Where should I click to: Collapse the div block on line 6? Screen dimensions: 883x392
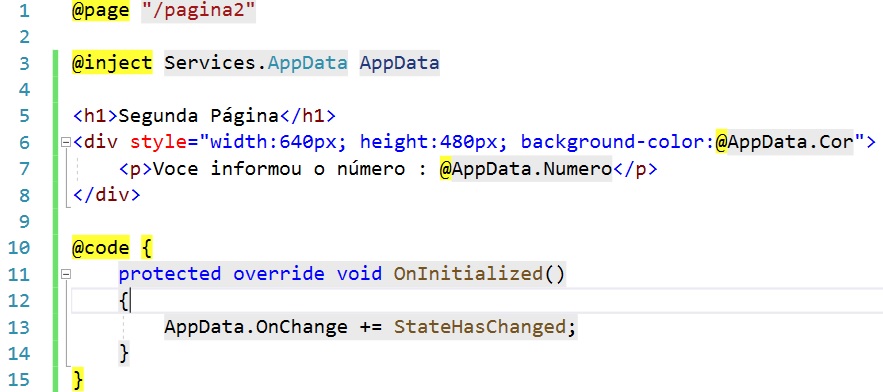point(66,142)
